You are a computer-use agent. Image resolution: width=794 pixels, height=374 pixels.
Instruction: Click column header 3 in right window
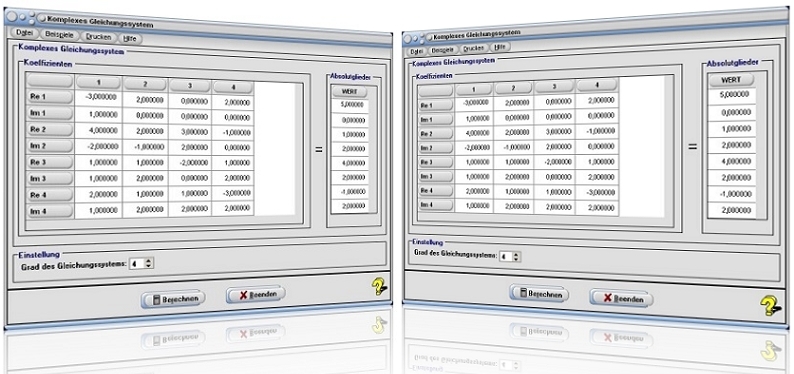(554, 87)
